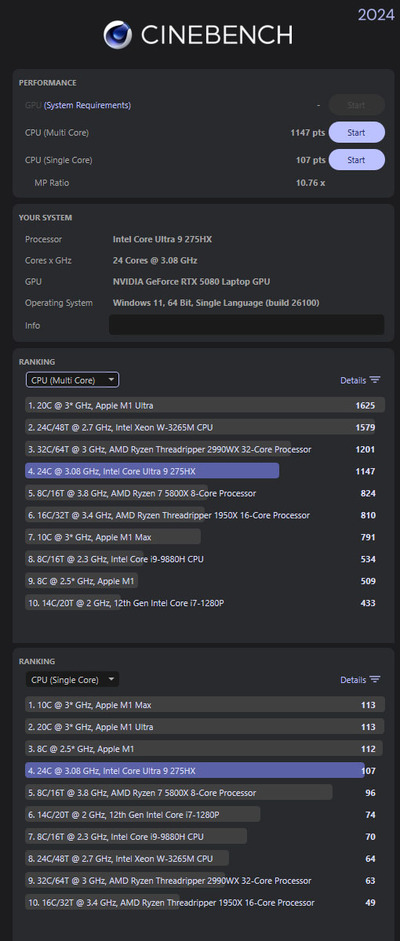Open the System Requirements link

pos(88,105)
